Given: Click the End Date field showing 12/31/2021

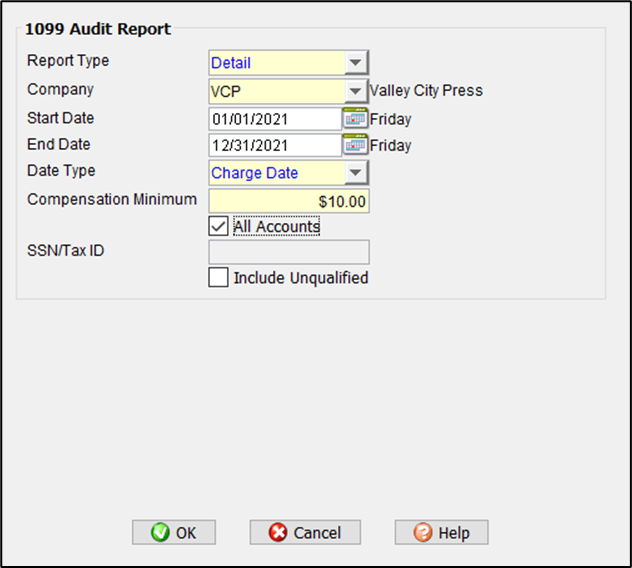Looking at the screenshot, I should pos(275,146).
